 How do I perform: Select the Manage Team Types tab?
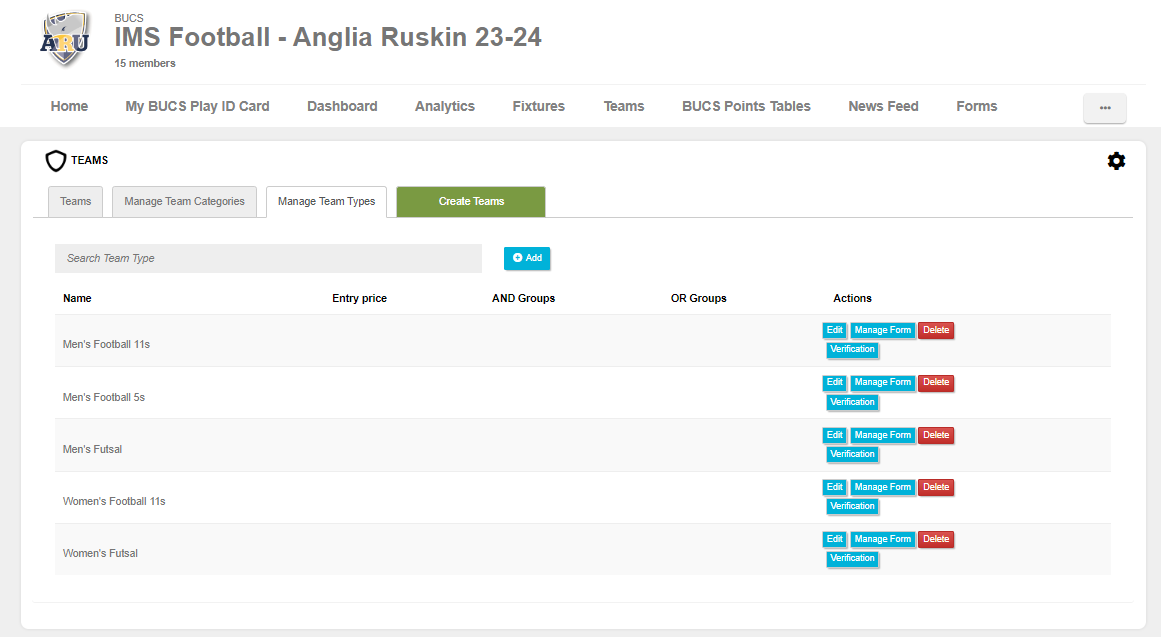(x=327, y=201)
